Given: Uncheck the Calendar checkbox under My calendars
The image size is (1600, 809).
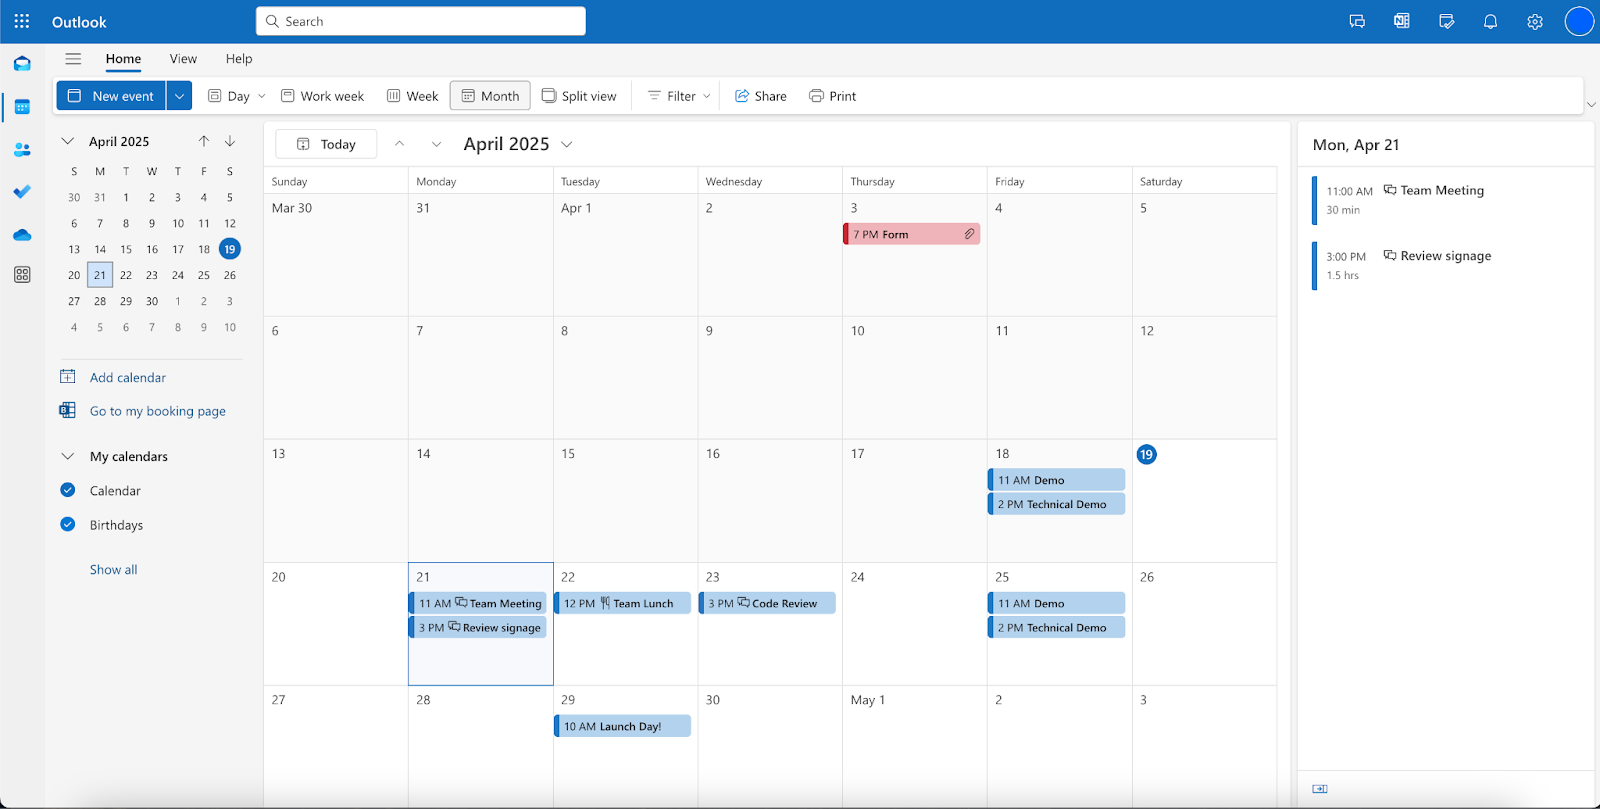Looking at the screenshot, I should (x=68, y=490).
